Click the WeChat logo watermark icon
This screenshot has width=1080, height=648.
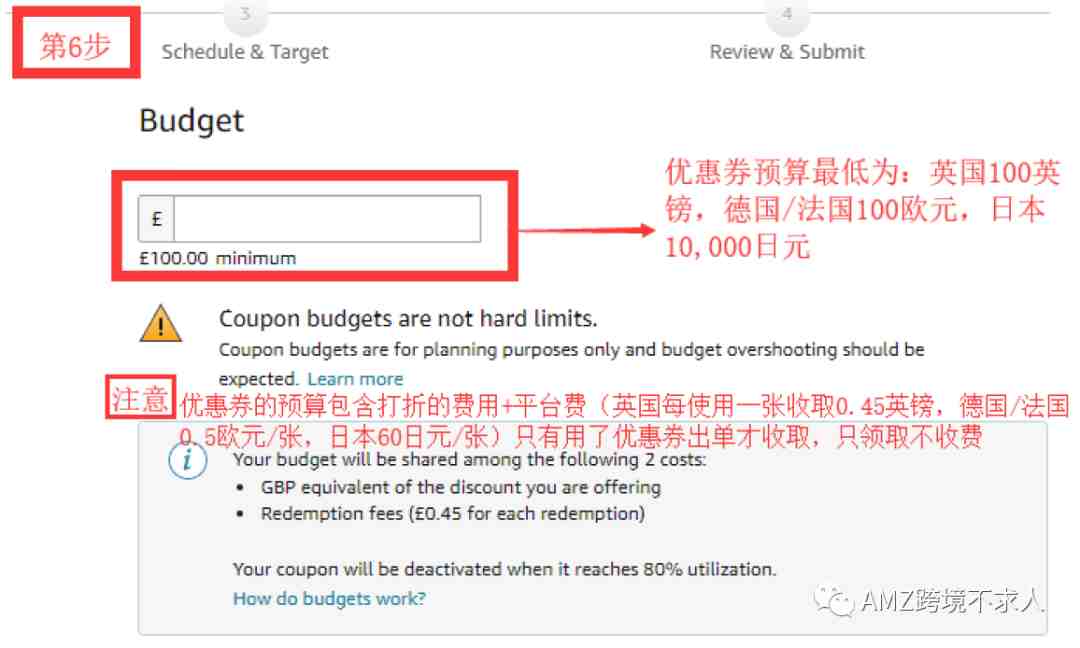(x=834, y=601)
